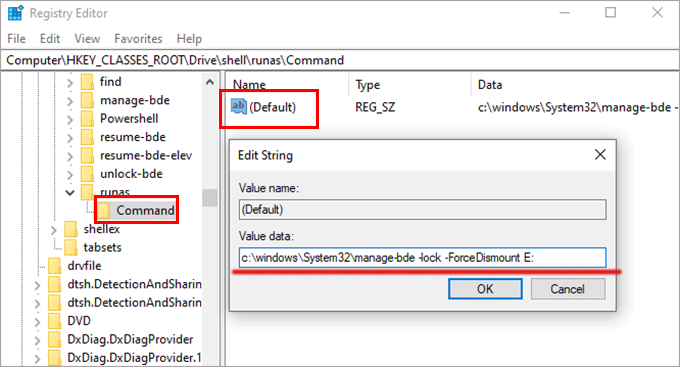Image resolution: width=680 pixels, height=367 pixels.
Task: Expand the shellex key
Action: 54,230
